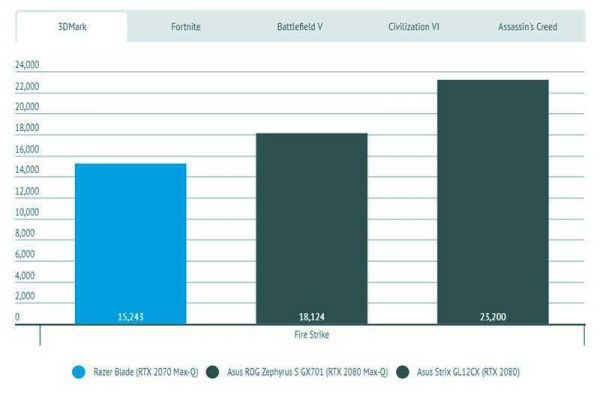
Task: Click the blue Razer Blade legend circle
Action: 78,372
